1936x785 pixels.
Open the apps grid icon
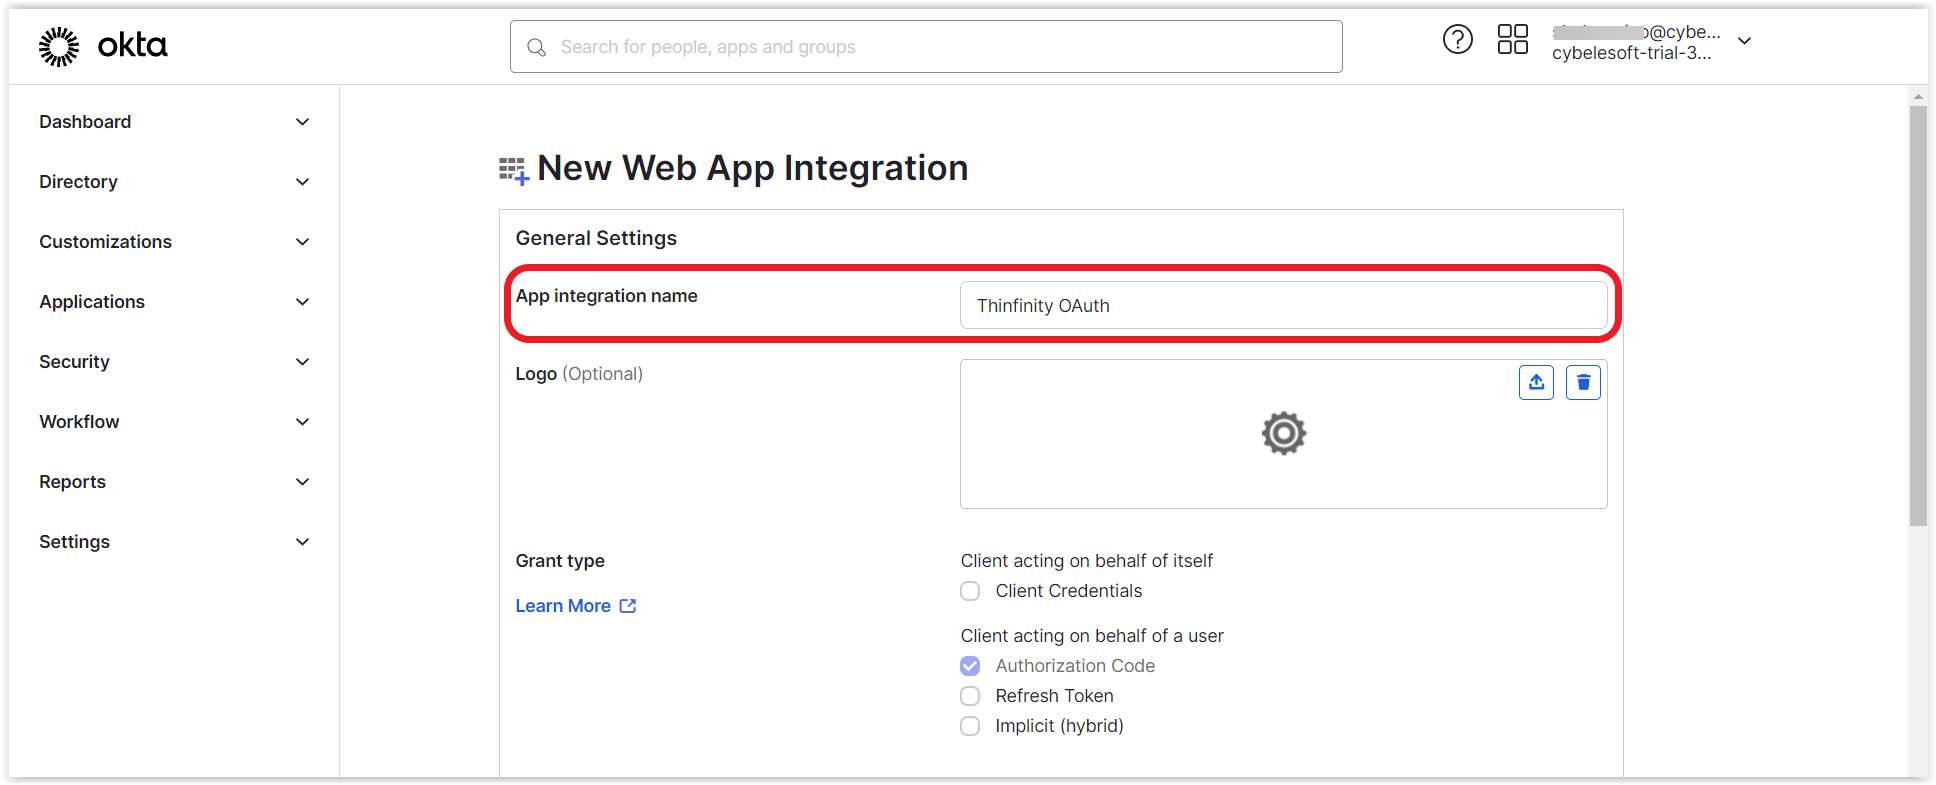(x=1513, y=40)
